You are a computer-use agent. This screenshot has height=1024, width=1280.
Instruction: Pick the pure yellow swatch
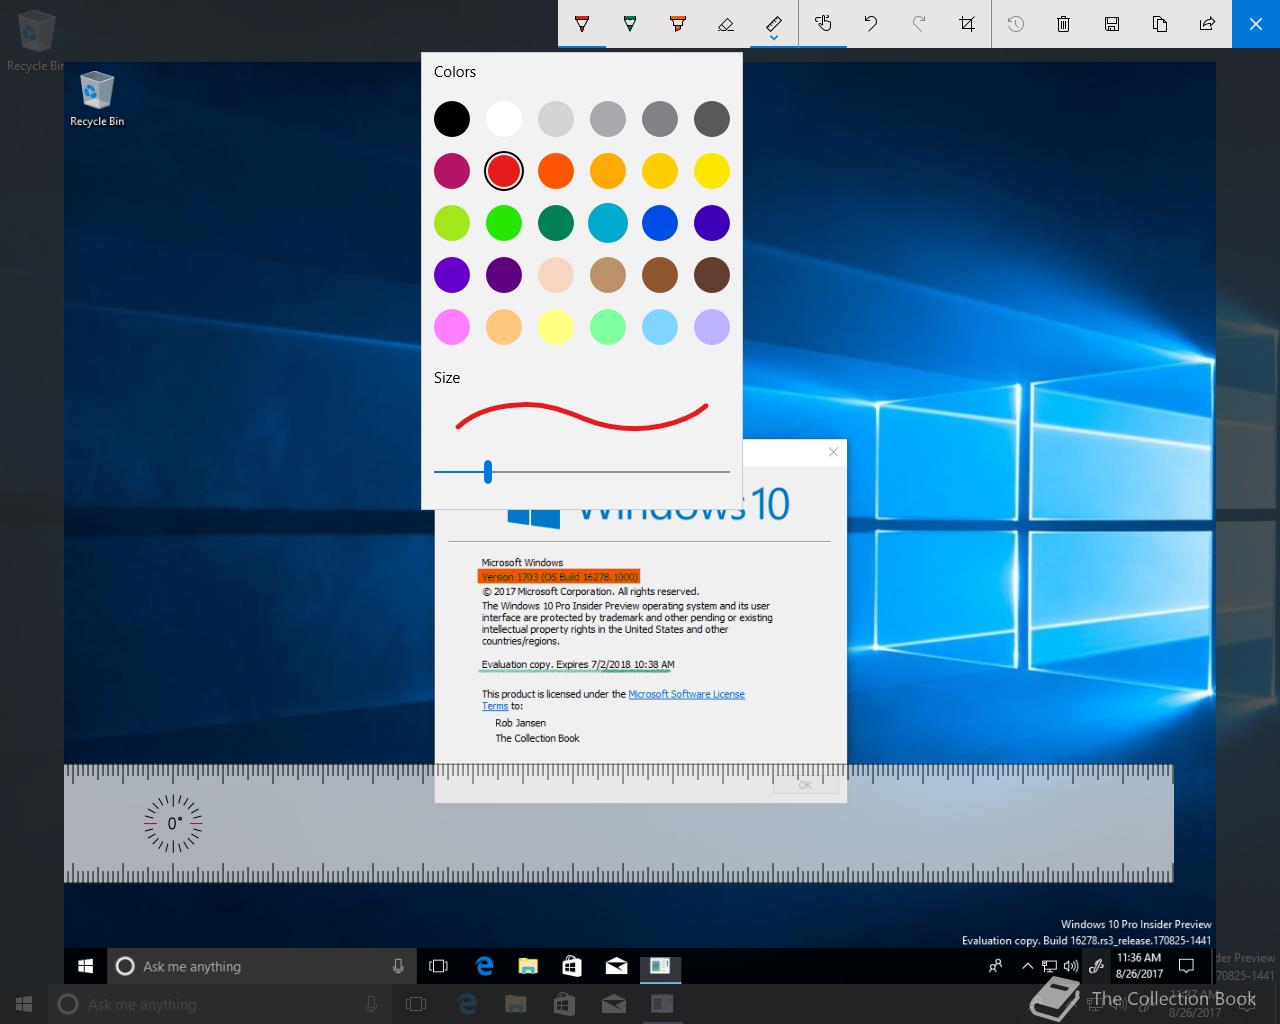712,171
